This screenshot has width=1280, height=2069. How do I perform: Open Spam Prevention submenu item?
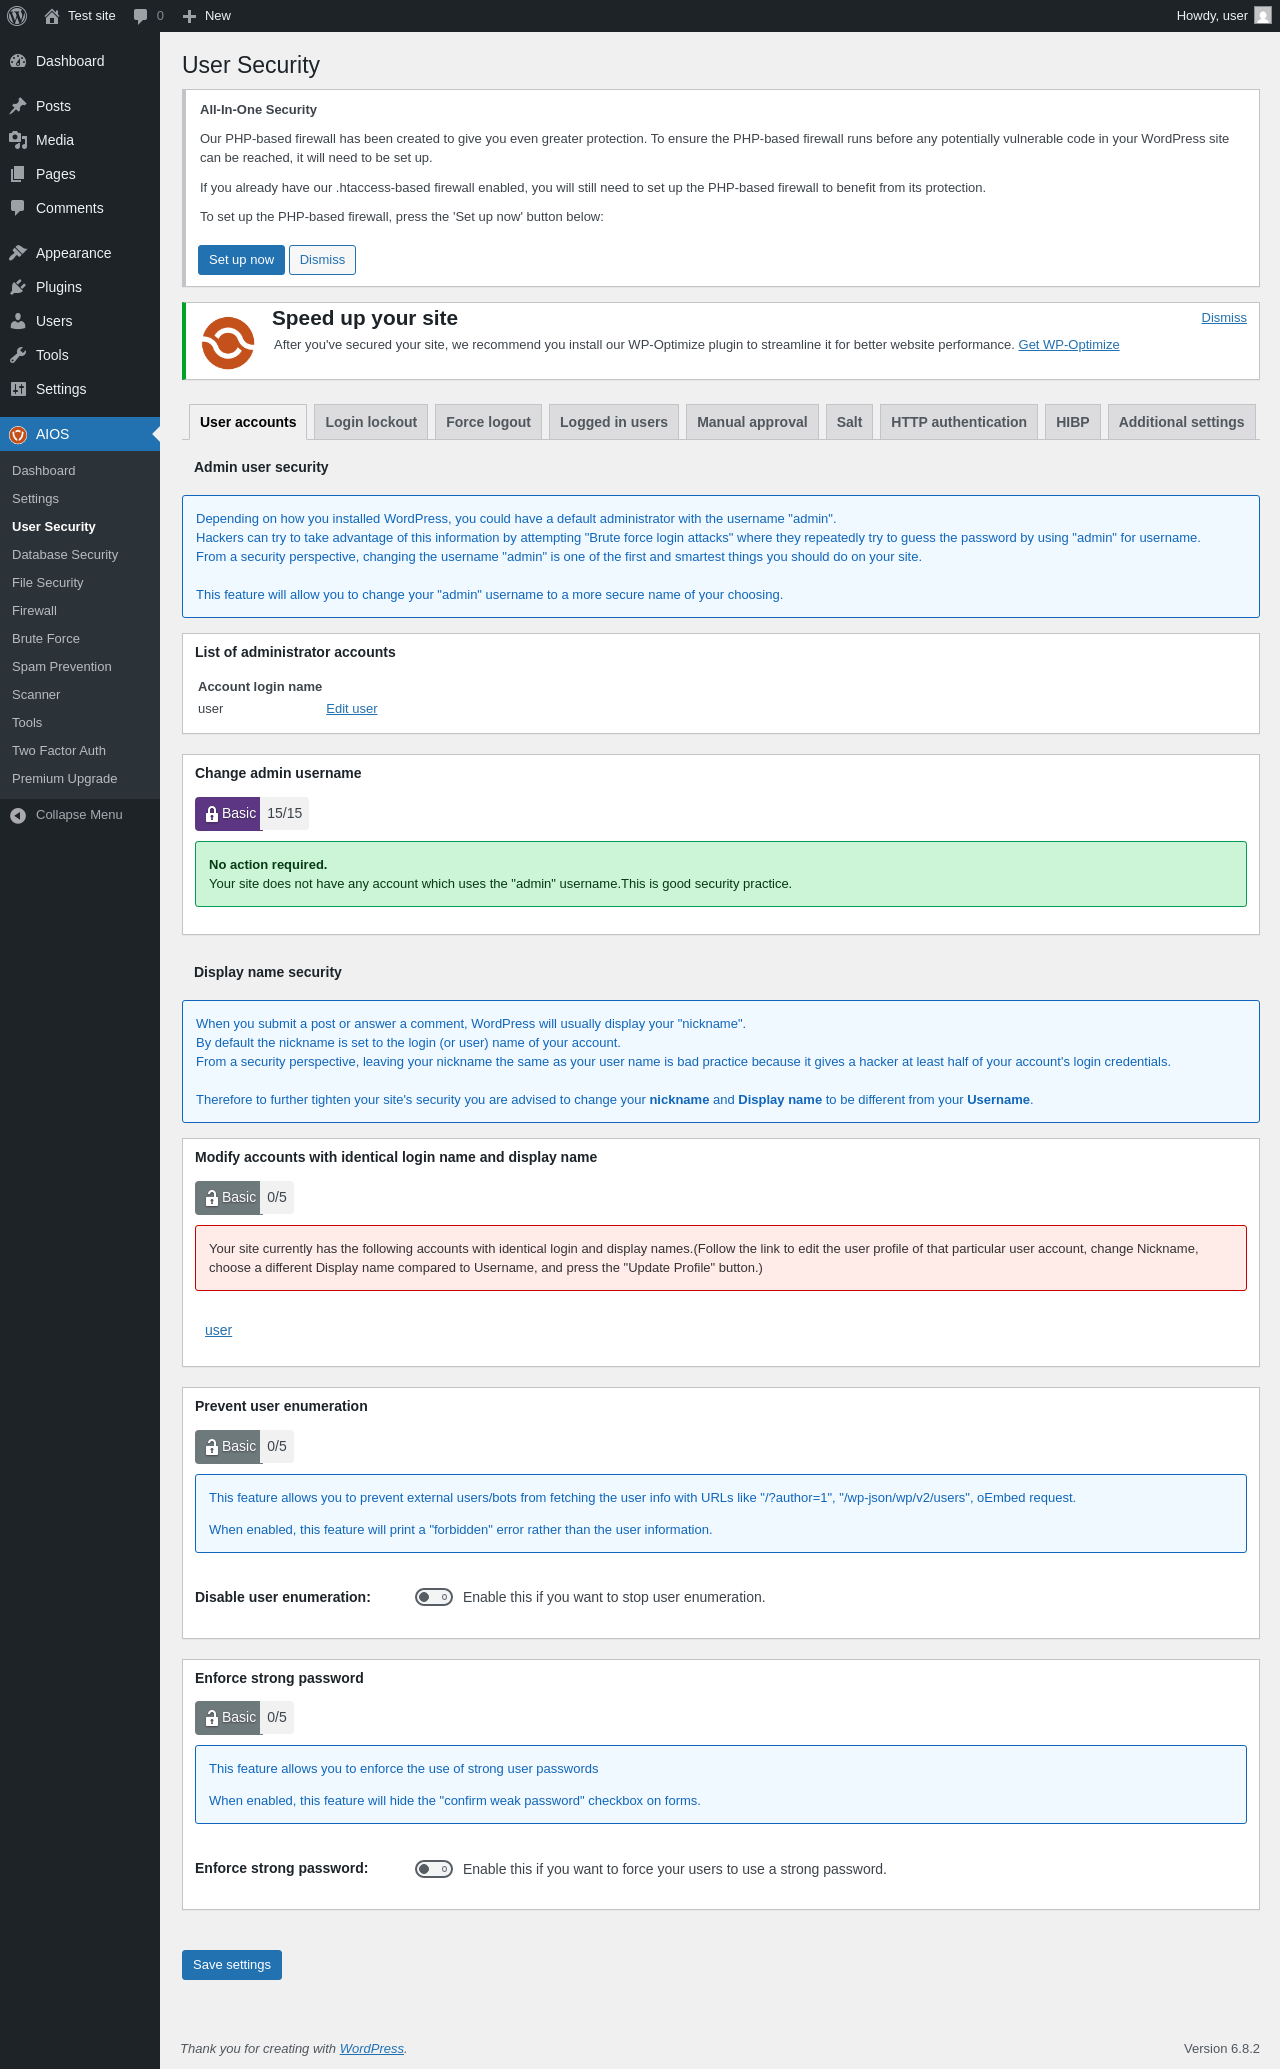80,667
